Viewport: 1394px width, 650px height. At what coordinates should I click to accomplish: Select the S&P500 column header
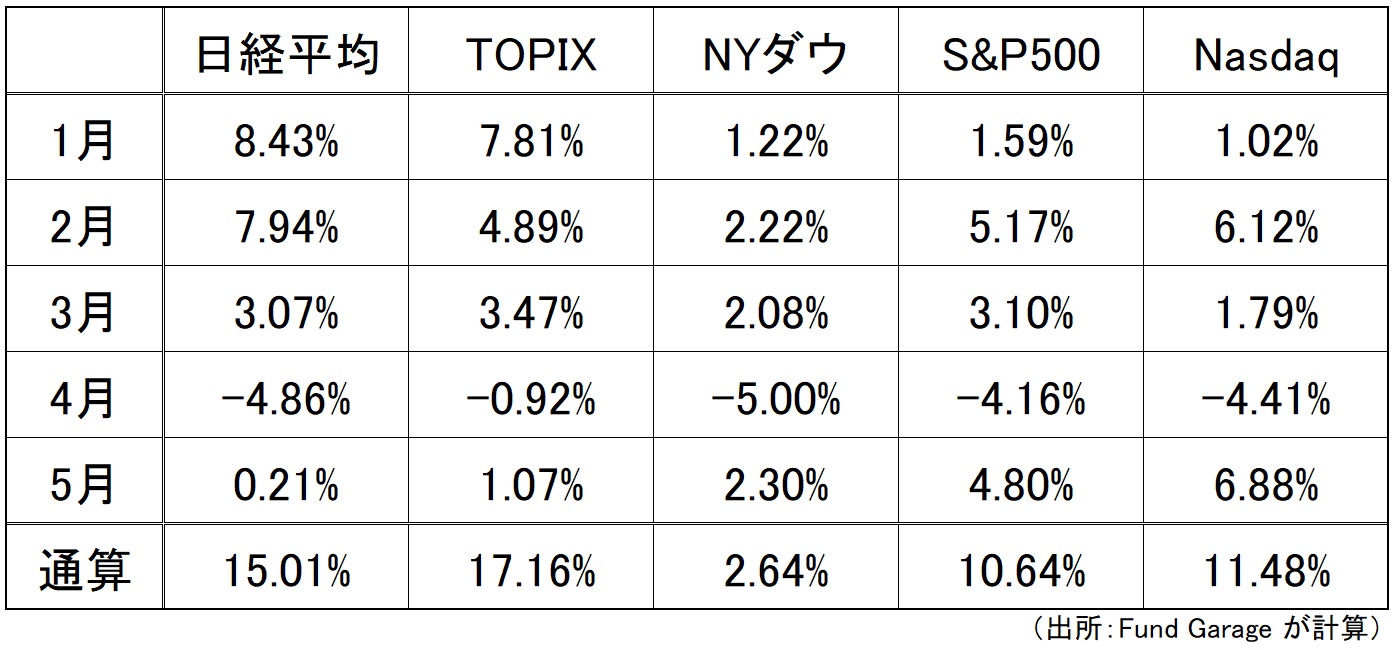[1021, 54]
